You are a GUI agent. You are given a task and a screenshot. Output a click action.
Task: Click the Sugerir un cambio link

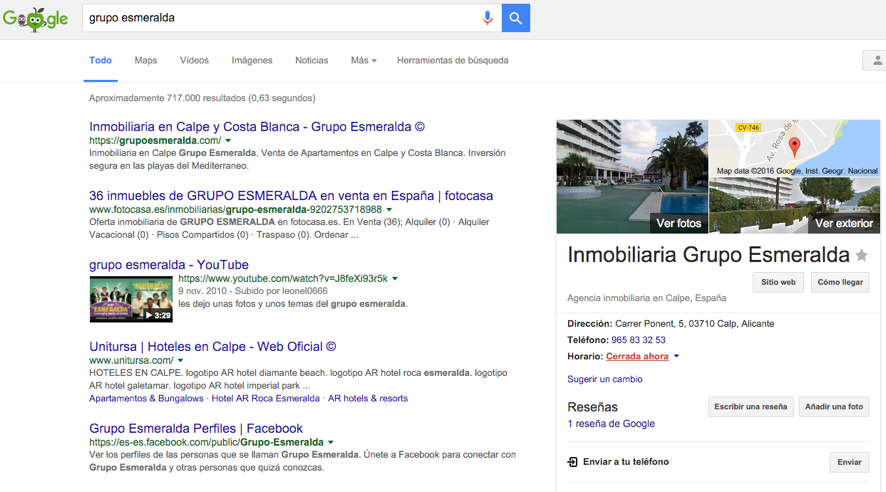605,379
